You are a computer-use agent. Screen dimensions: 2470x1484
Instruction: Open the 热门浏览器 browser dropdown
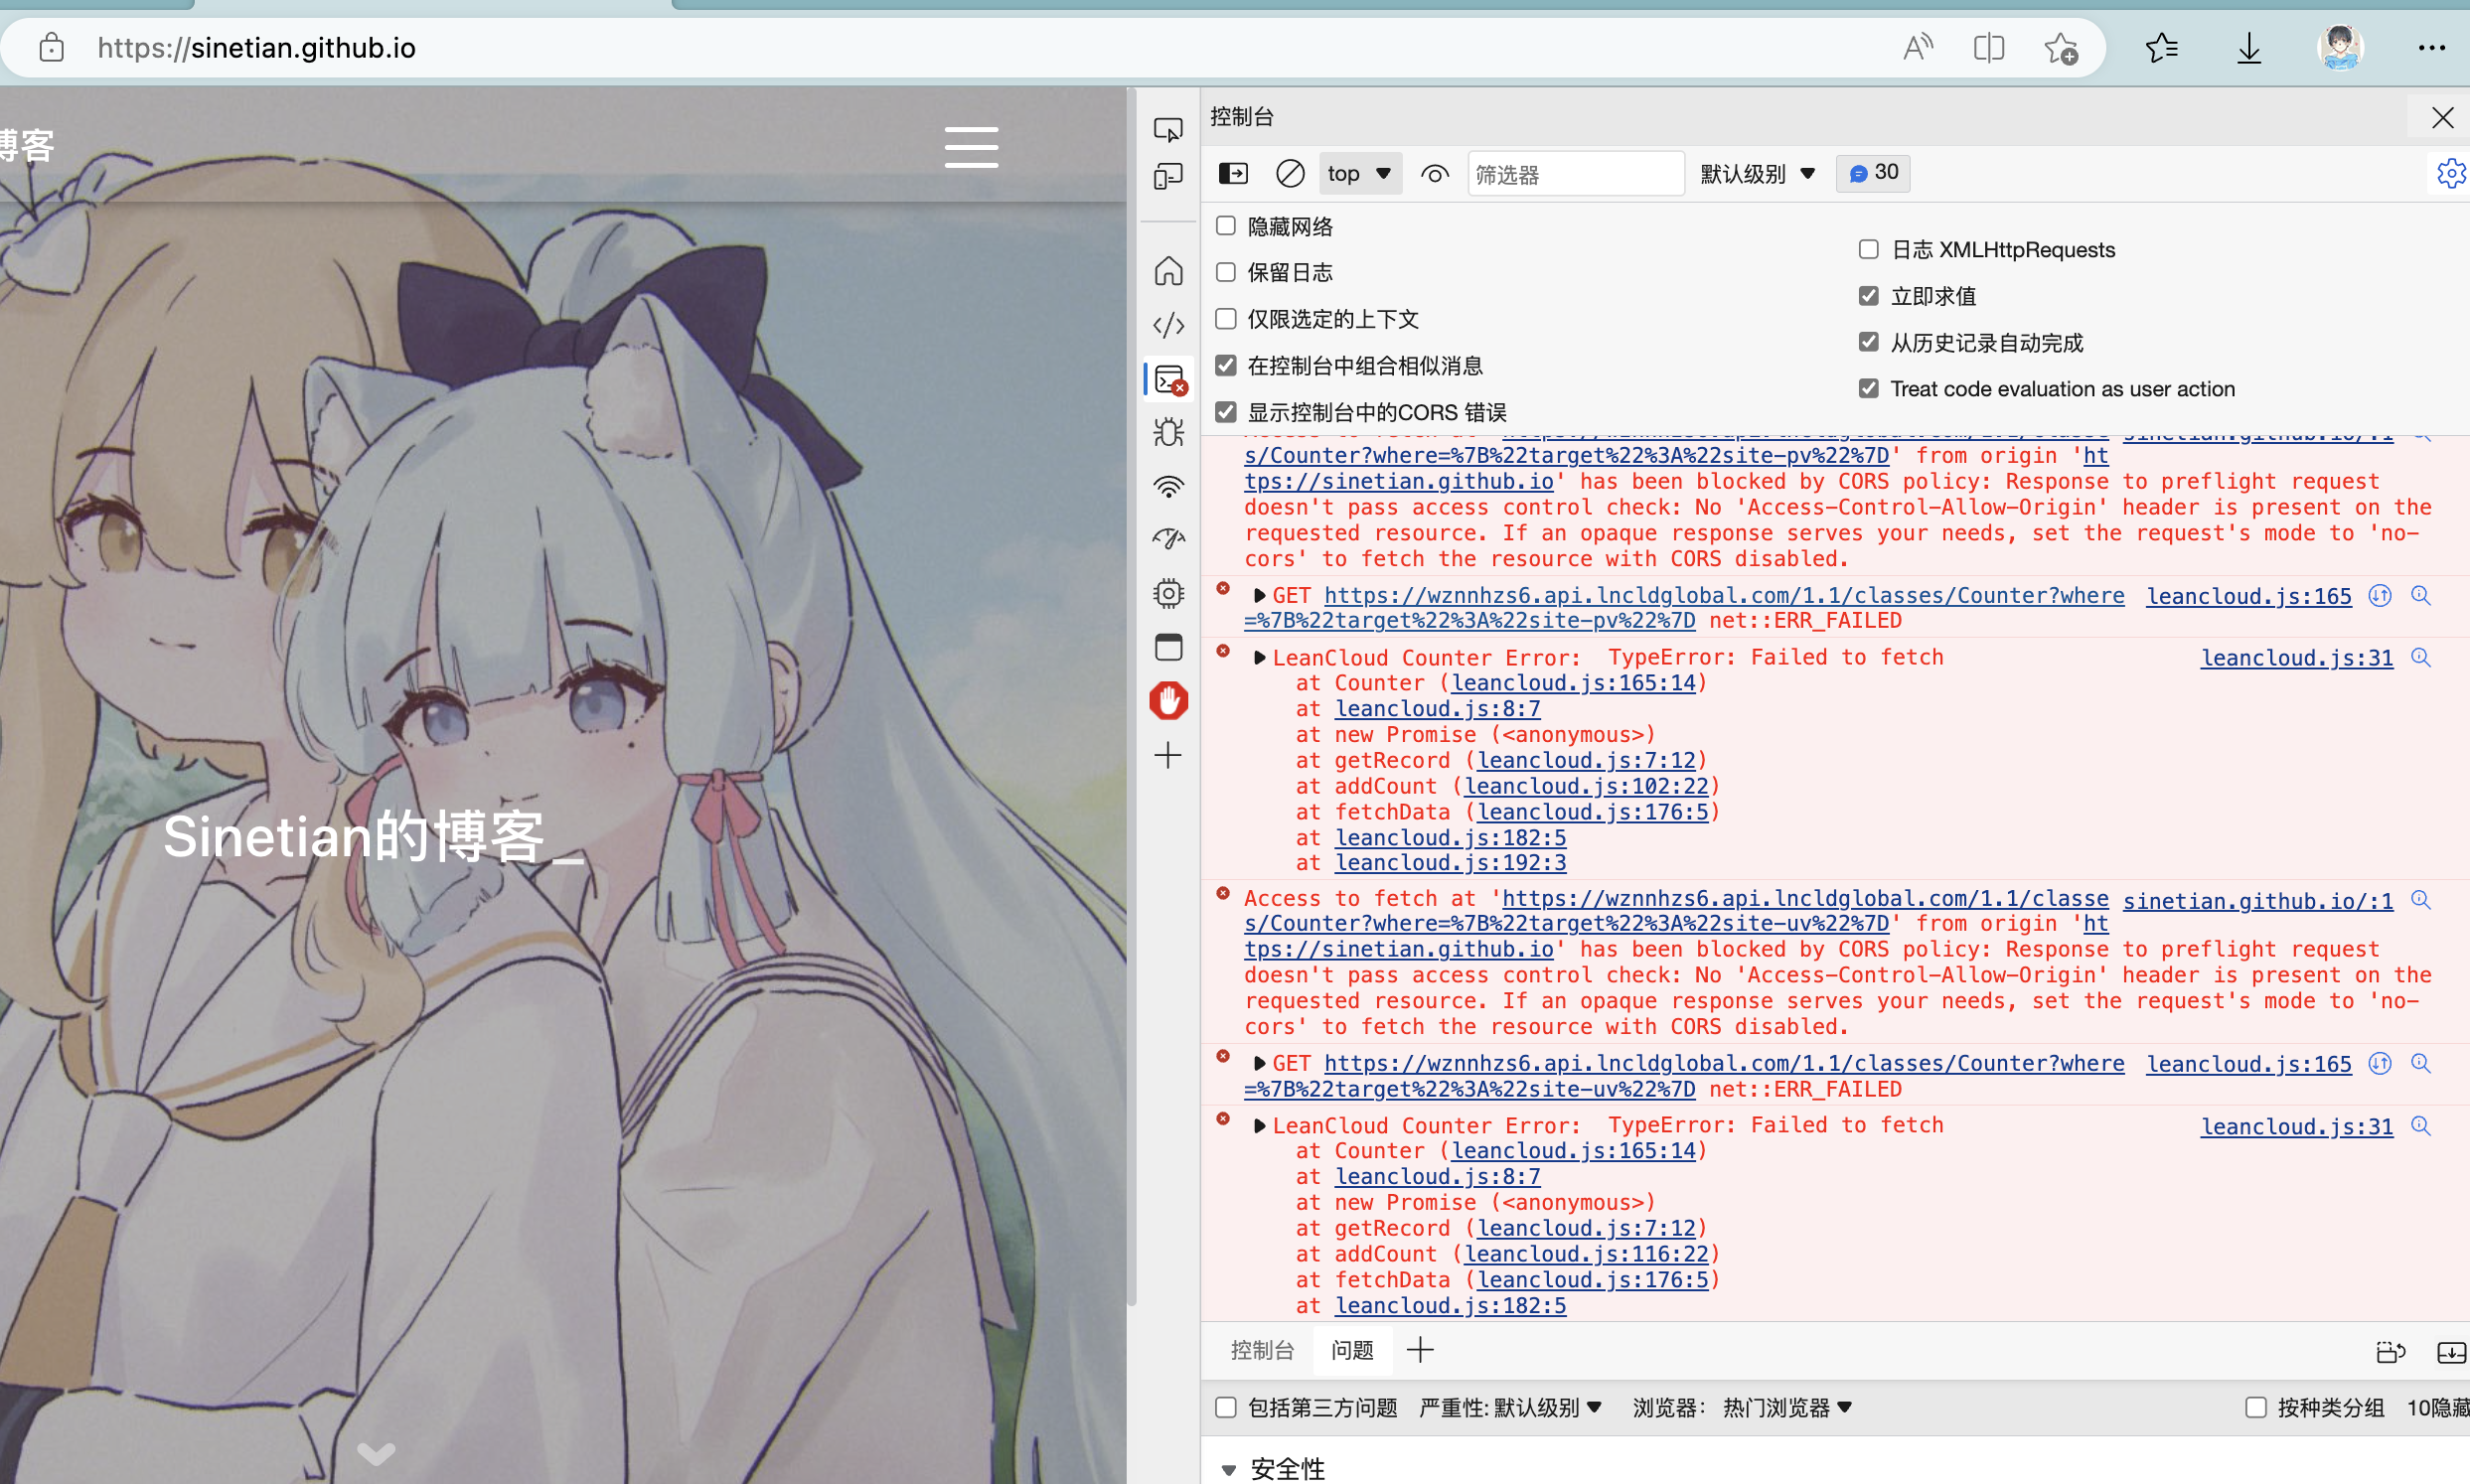tap(1787, 1408)
